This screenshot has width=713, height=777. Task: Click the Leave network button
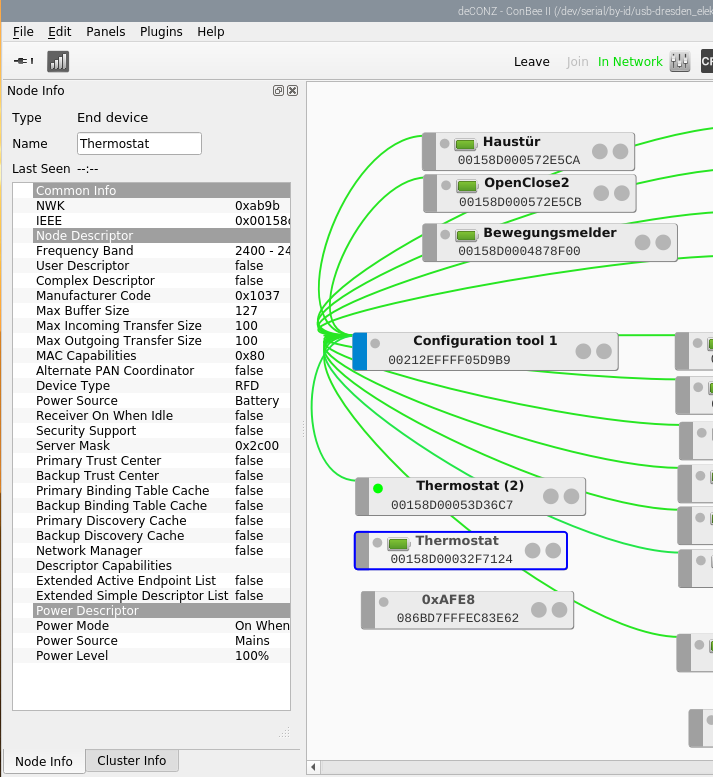(532, 61)
